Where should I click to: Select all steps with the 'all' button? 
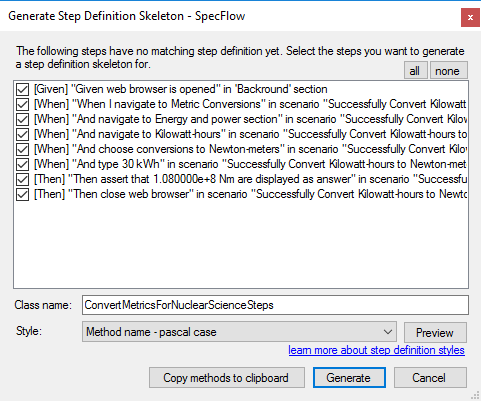[415, 70]
